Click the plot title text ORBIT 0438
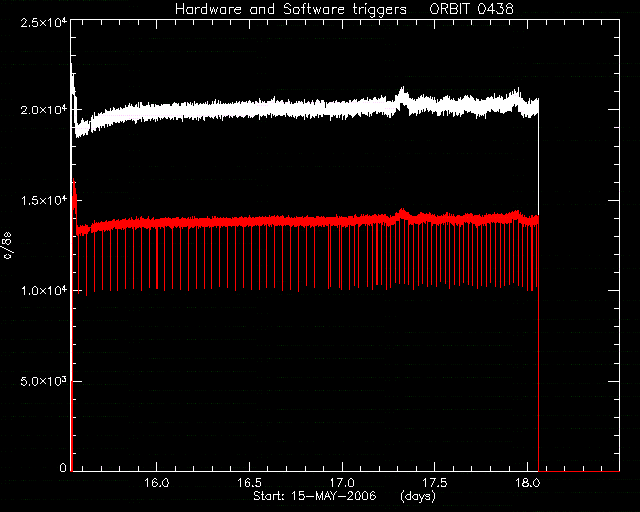 471,9
